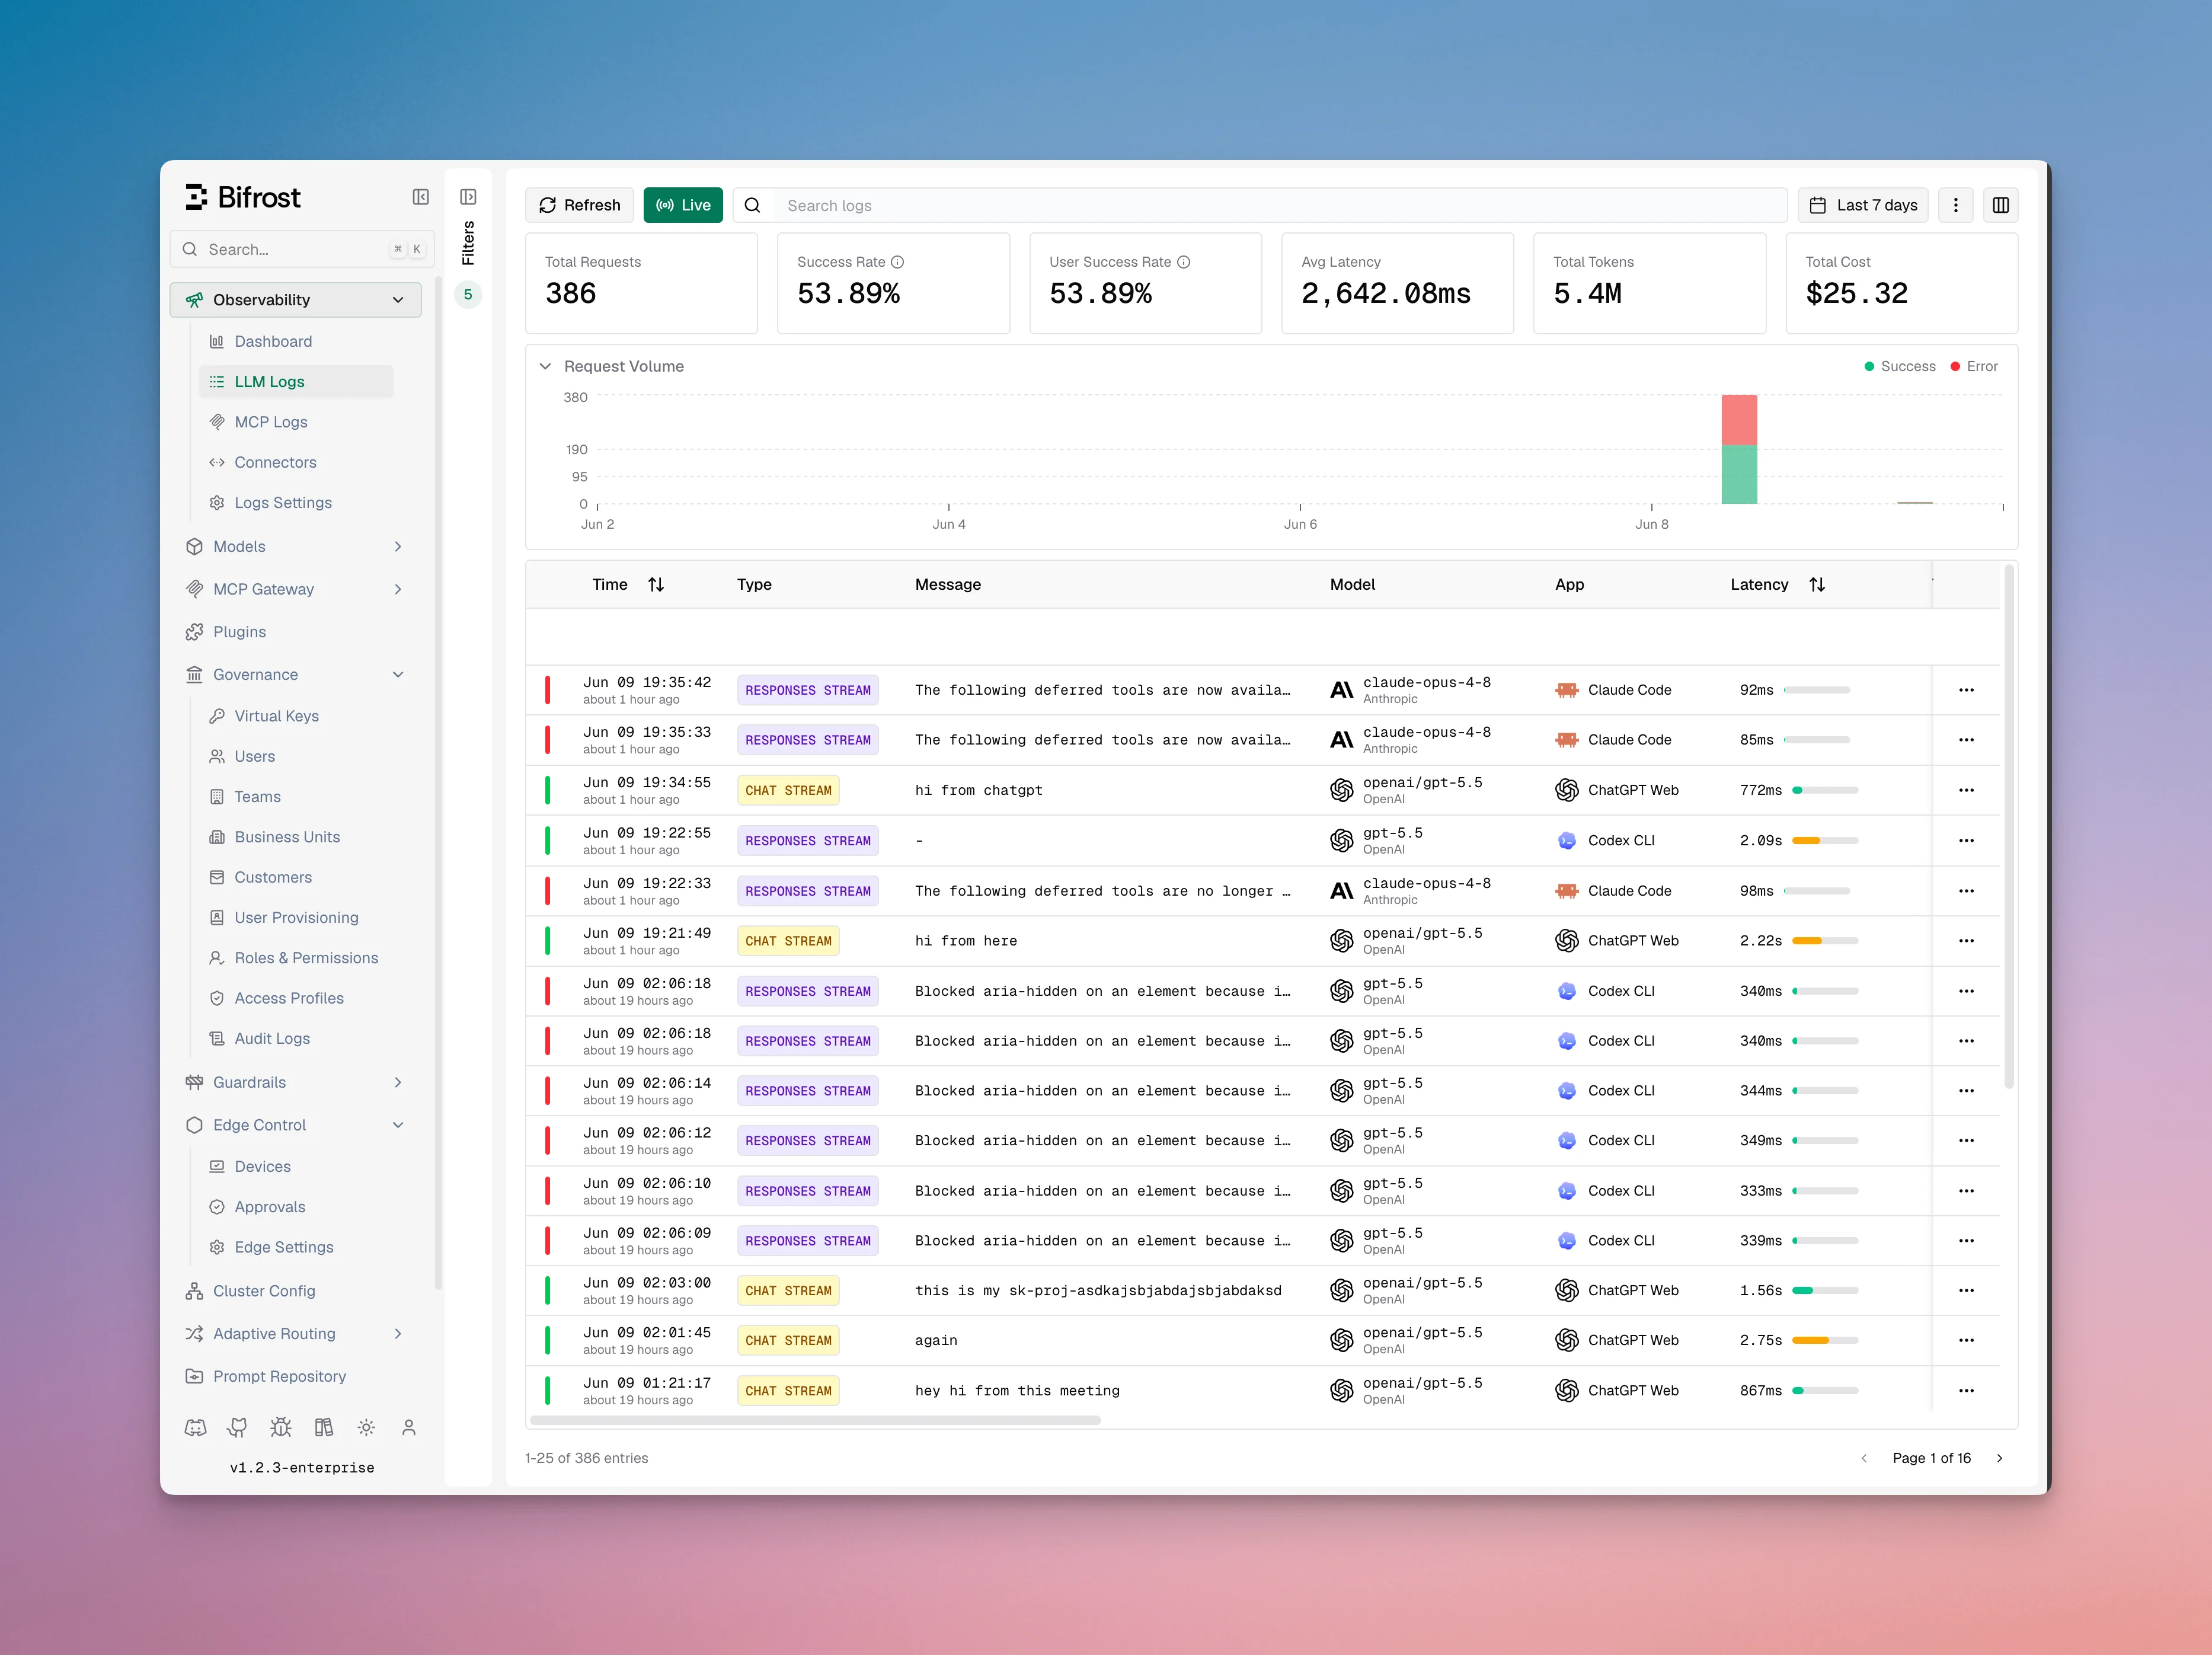Focus the sidebar Search box
This screenshot has width=2212, height=1655.
point(302,249)
